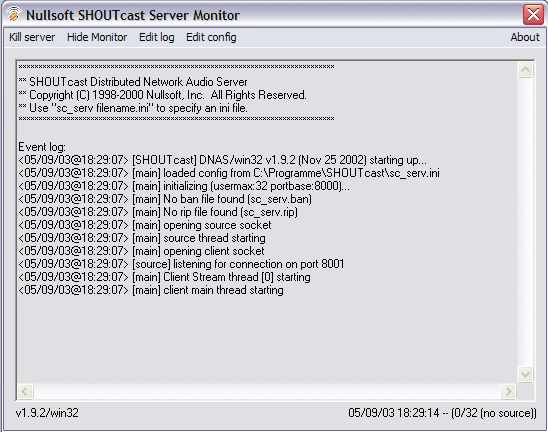This screenshot has width=548, height=432.
Task: Click the 'v1.9.2/win32' status bar text
Action: (47, 413)
